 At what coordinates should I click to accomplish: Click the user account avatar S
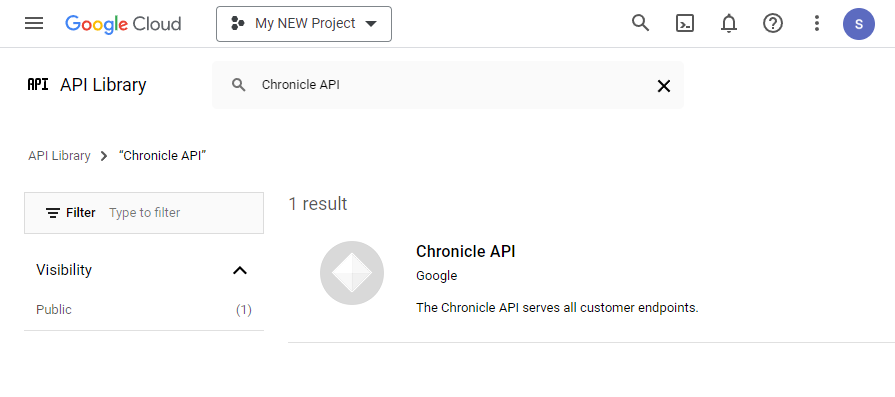click(858, 24)
